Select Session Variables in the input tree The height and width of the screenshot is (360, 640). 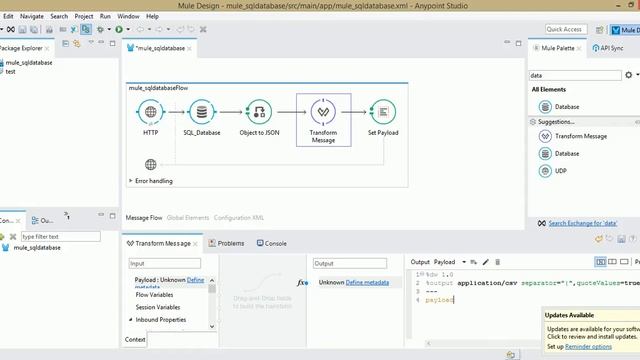[158, 307]
